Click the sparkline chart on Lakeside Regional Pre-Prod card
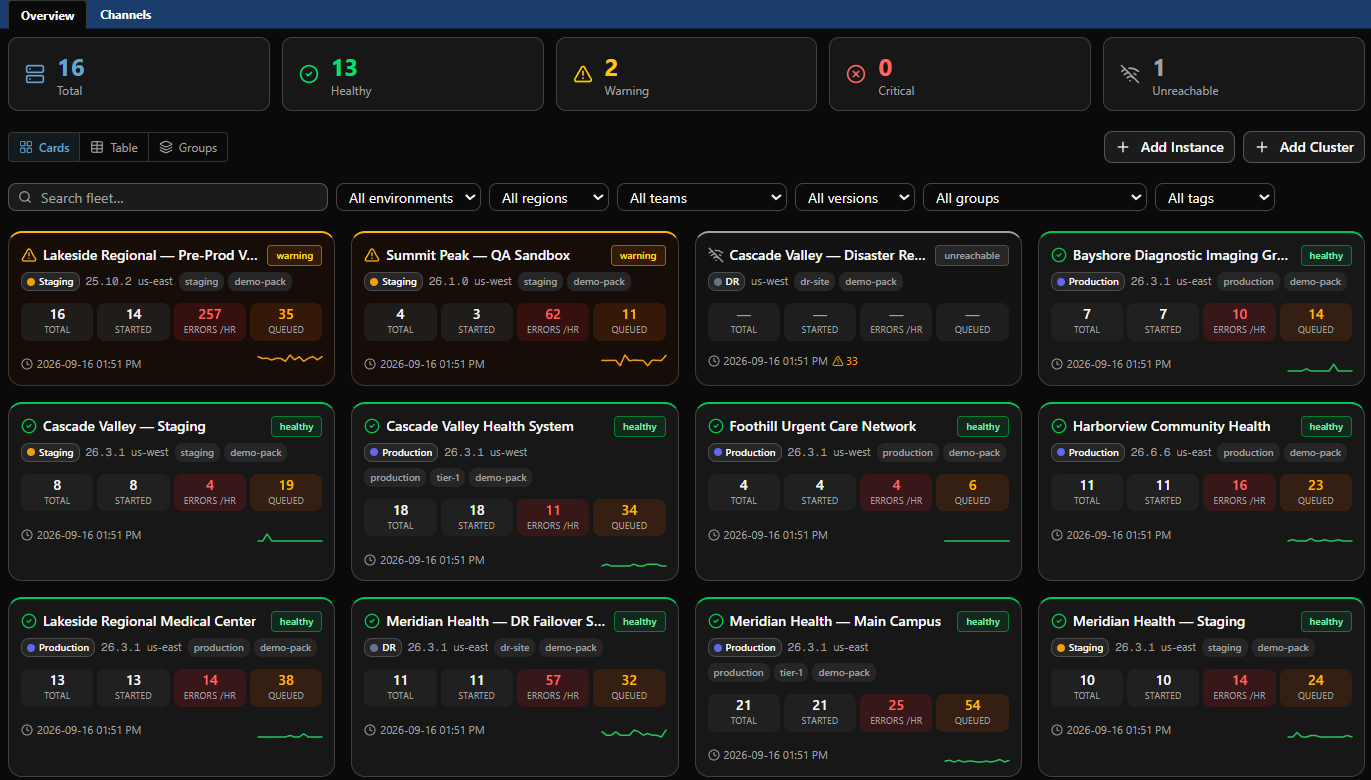Viewport: 1371px width, 780px height. (290, 357)
